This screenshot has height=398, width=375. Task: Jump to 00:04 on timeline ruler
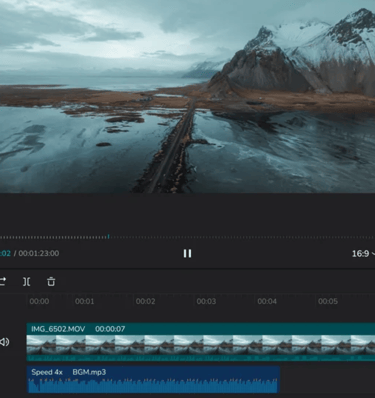[x=267, y=301]
